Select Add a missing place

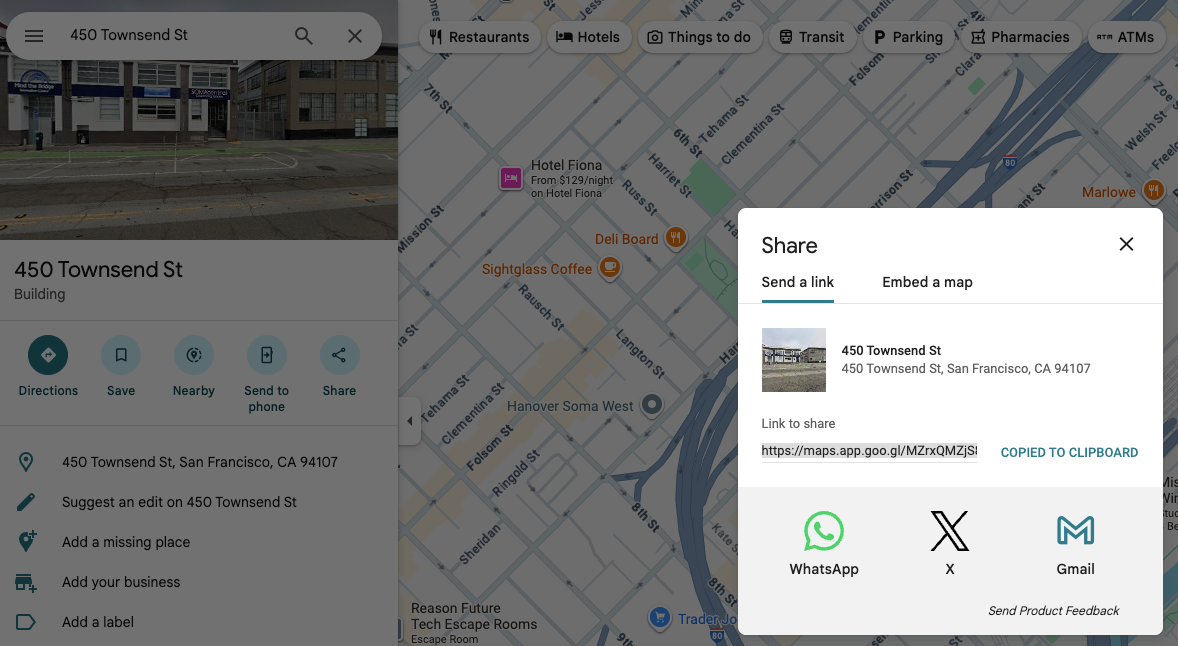click(x=199, y=542)
